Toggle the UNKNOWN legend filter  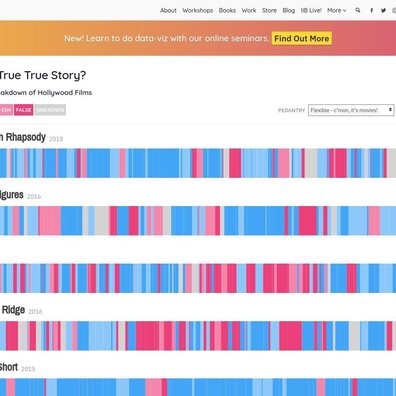pos(50,110)
